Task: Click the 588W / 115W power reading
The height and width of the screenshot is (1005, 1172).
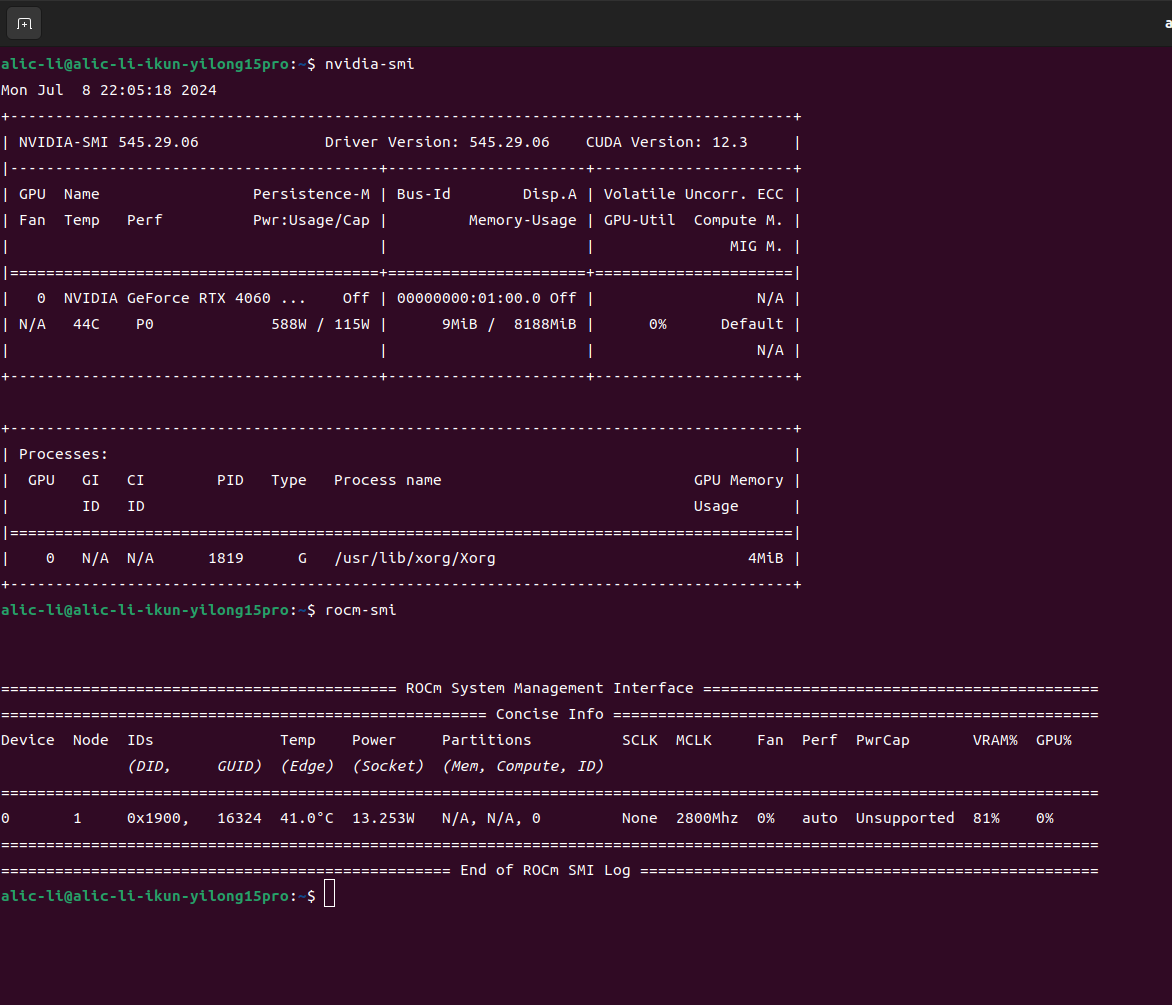Action: [x=320, y=324]
